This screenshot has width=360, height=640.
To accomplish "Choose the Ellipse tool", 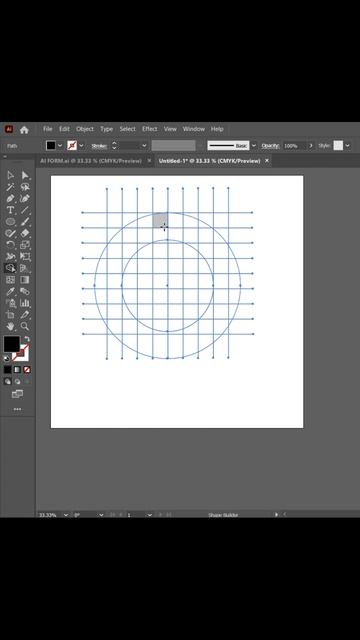I will (x=10, y=222).
